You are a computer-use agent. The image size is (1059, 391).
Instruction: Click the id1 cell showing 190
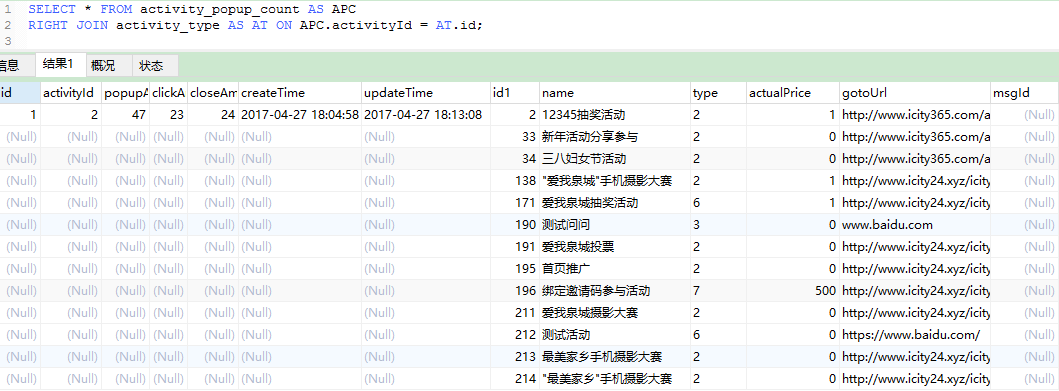(x=515, y=225)
